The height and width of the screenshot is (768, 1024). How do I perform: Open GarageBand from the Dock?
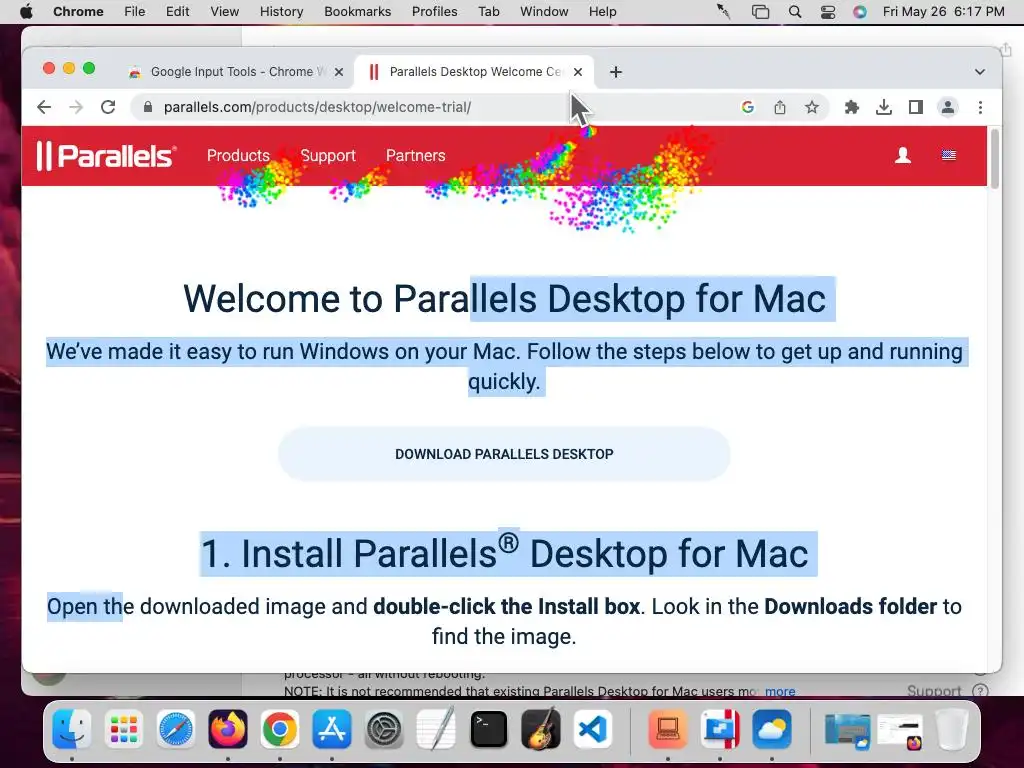click(541, 729)
